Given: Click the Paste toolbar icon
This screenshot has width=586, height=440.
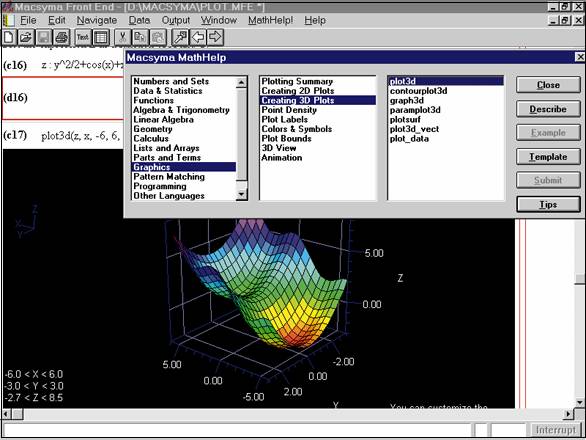Looking at the screenshot, I should [158, 37].
